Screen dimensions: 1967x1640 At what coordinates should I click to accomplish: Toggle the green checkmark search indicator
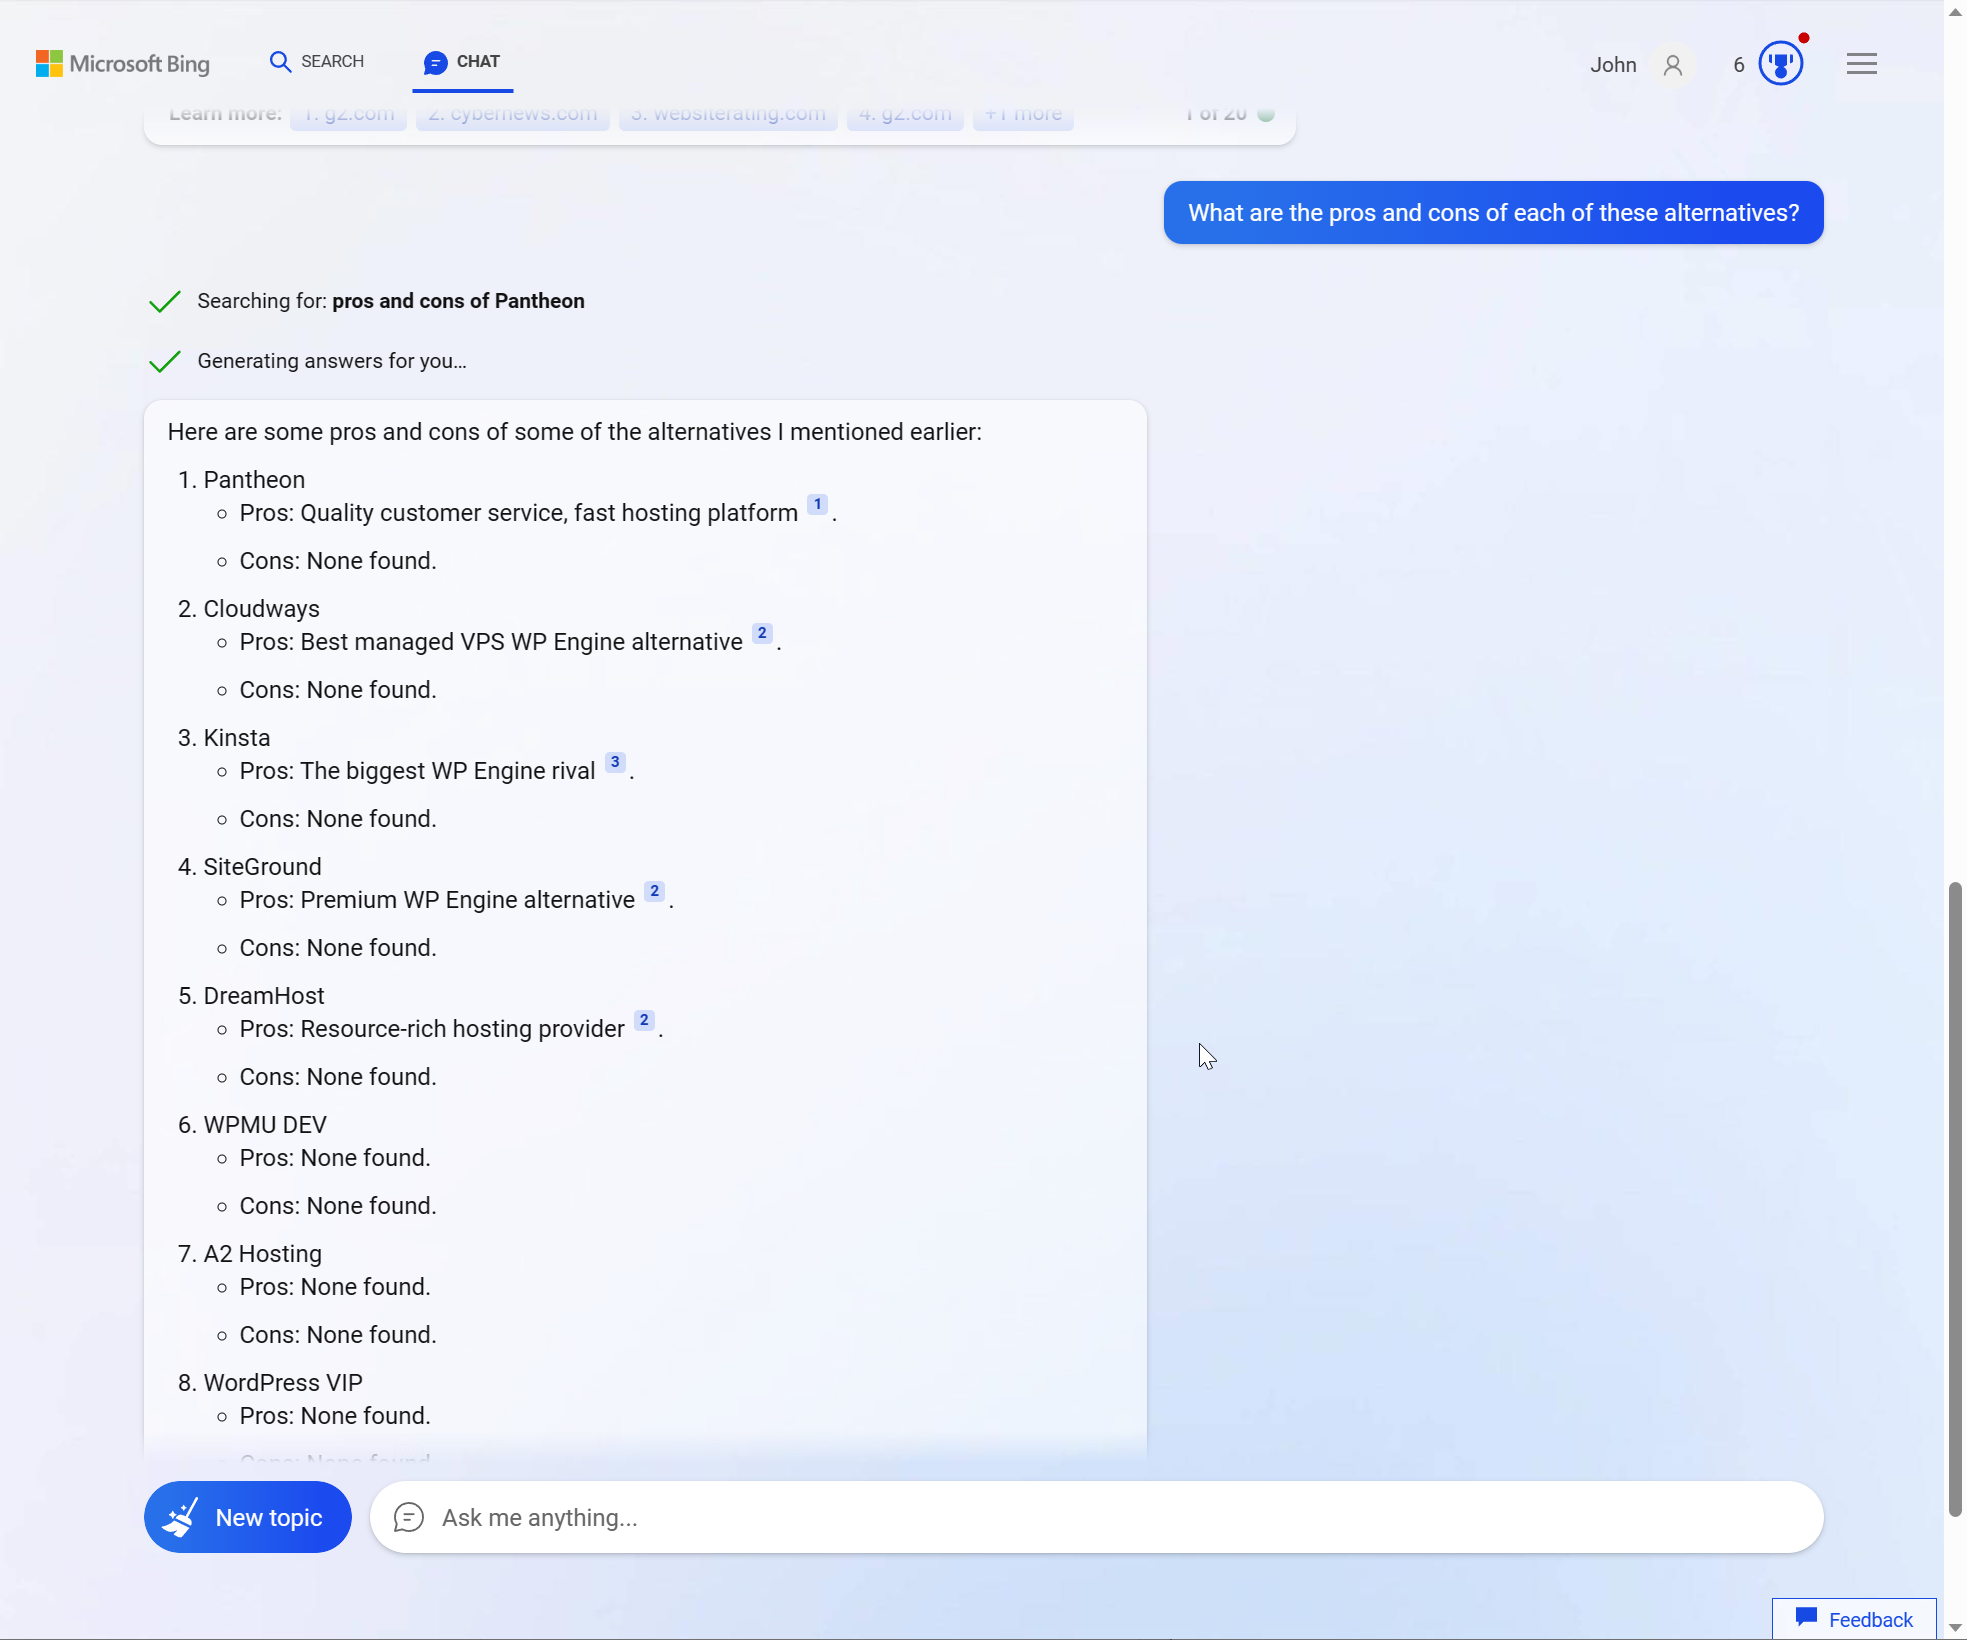tap(163, 301)
